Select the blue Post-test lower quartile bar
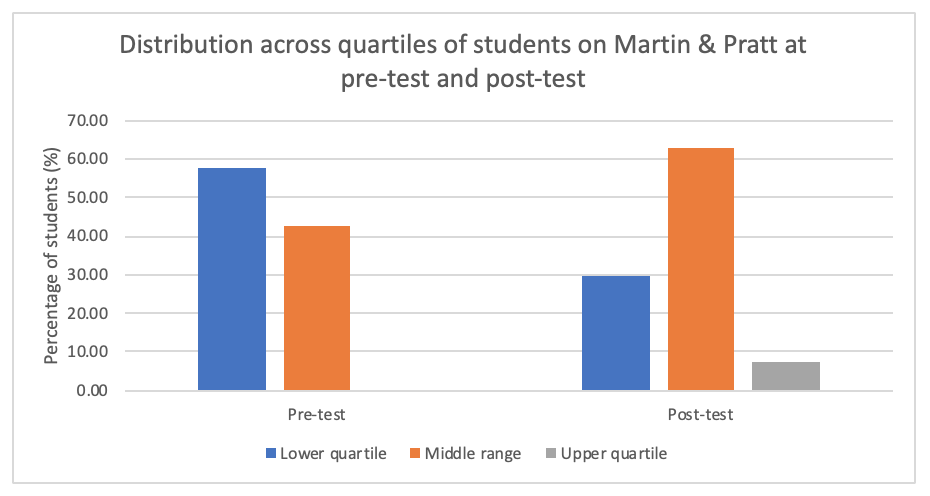 616,333
